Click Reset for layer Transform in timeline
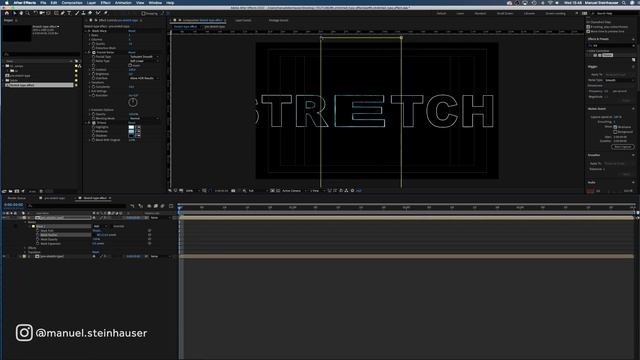The height and width of the screenshot is (360, 640). [96, 252]
